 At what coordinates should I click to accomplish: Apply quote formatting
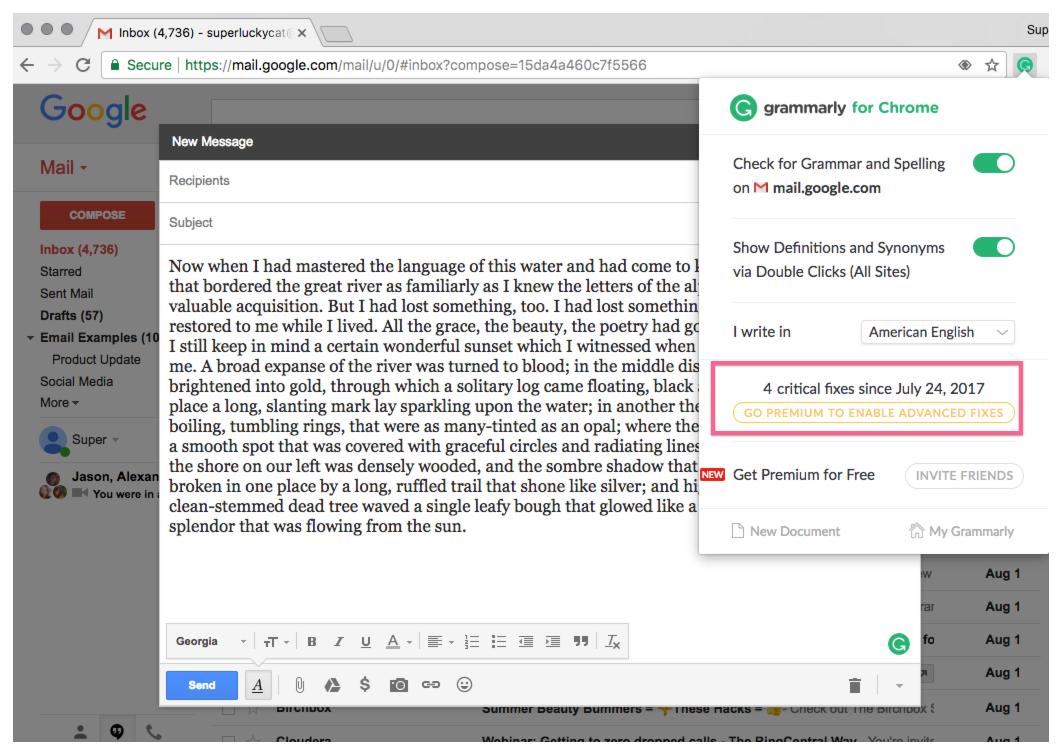point(580,641)
